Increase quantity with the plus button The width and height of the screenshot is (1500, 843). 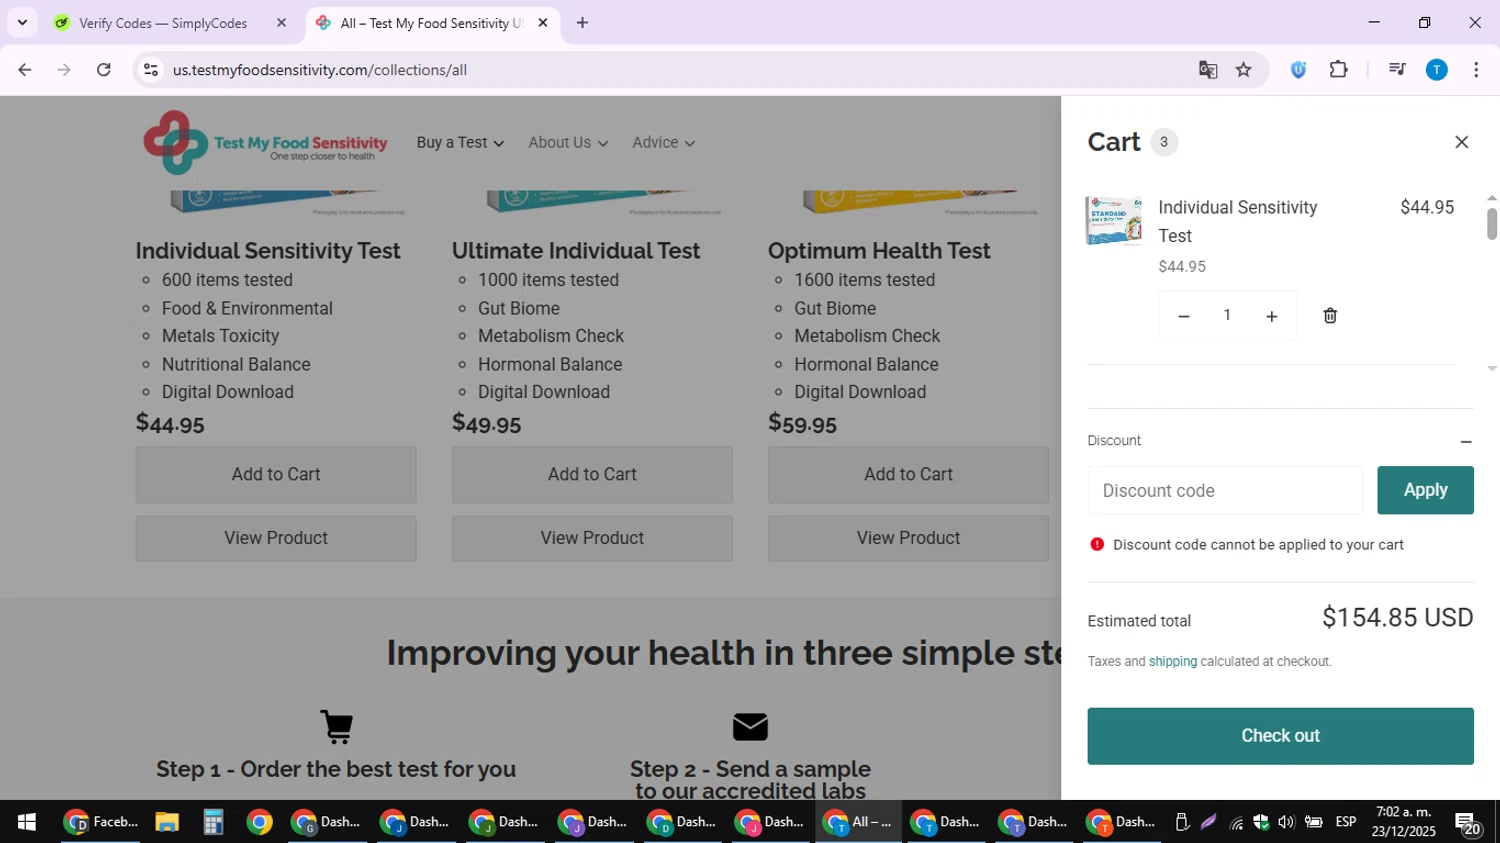click(x=1272, y=316)
